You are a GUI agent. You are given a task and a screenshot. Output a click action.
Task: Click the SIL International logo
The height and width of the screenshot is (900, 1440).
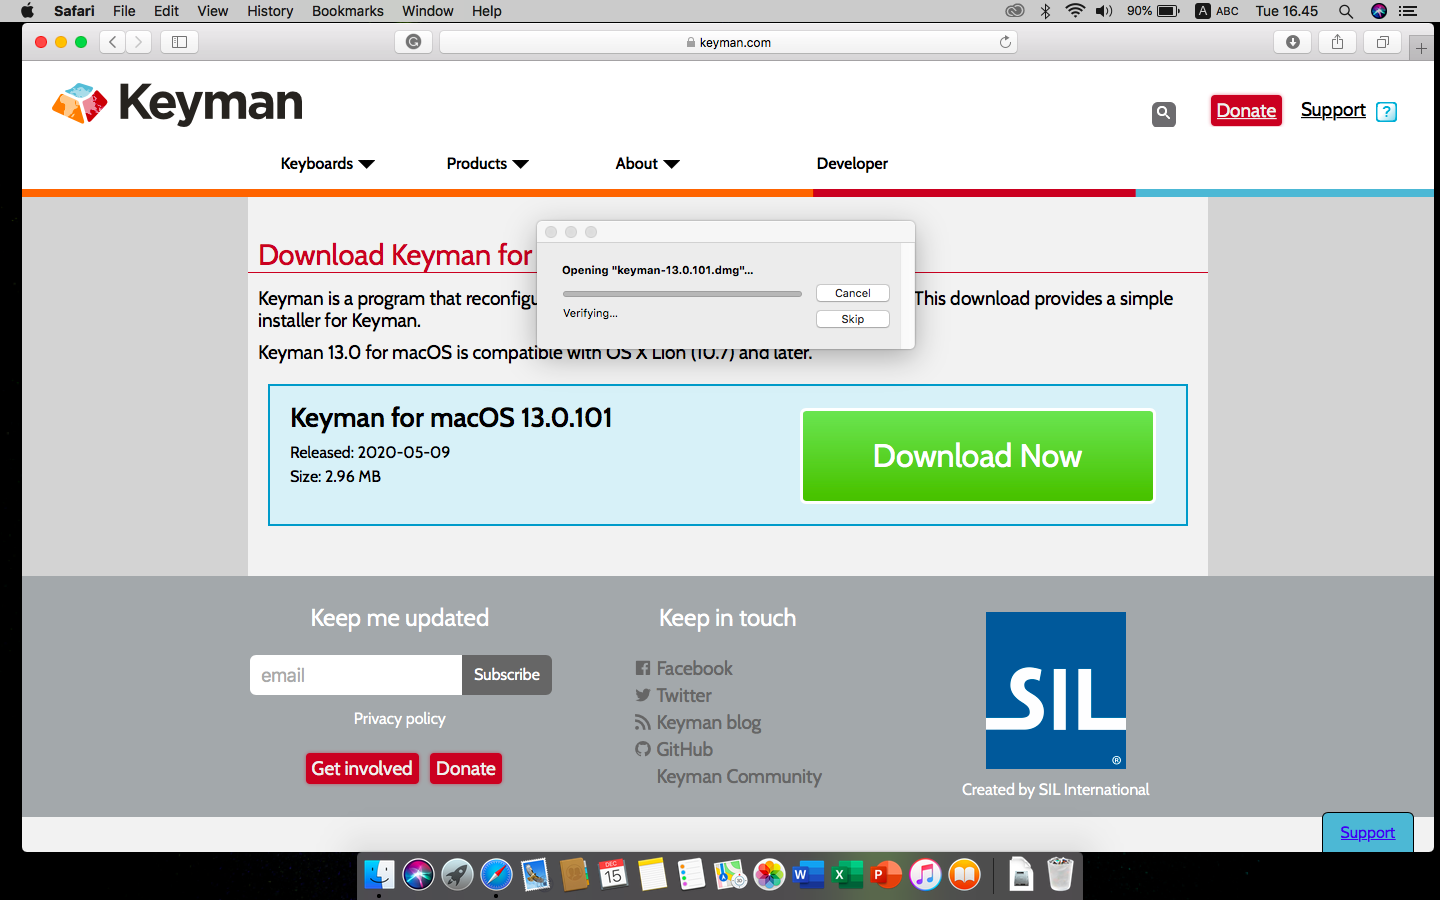(1056, 690)
